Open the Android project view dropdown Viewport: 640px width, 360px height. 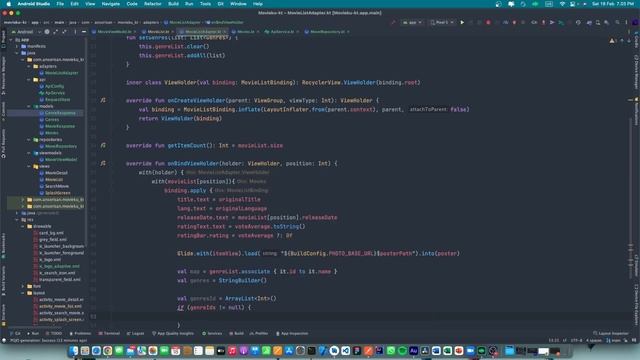[26, 31]
